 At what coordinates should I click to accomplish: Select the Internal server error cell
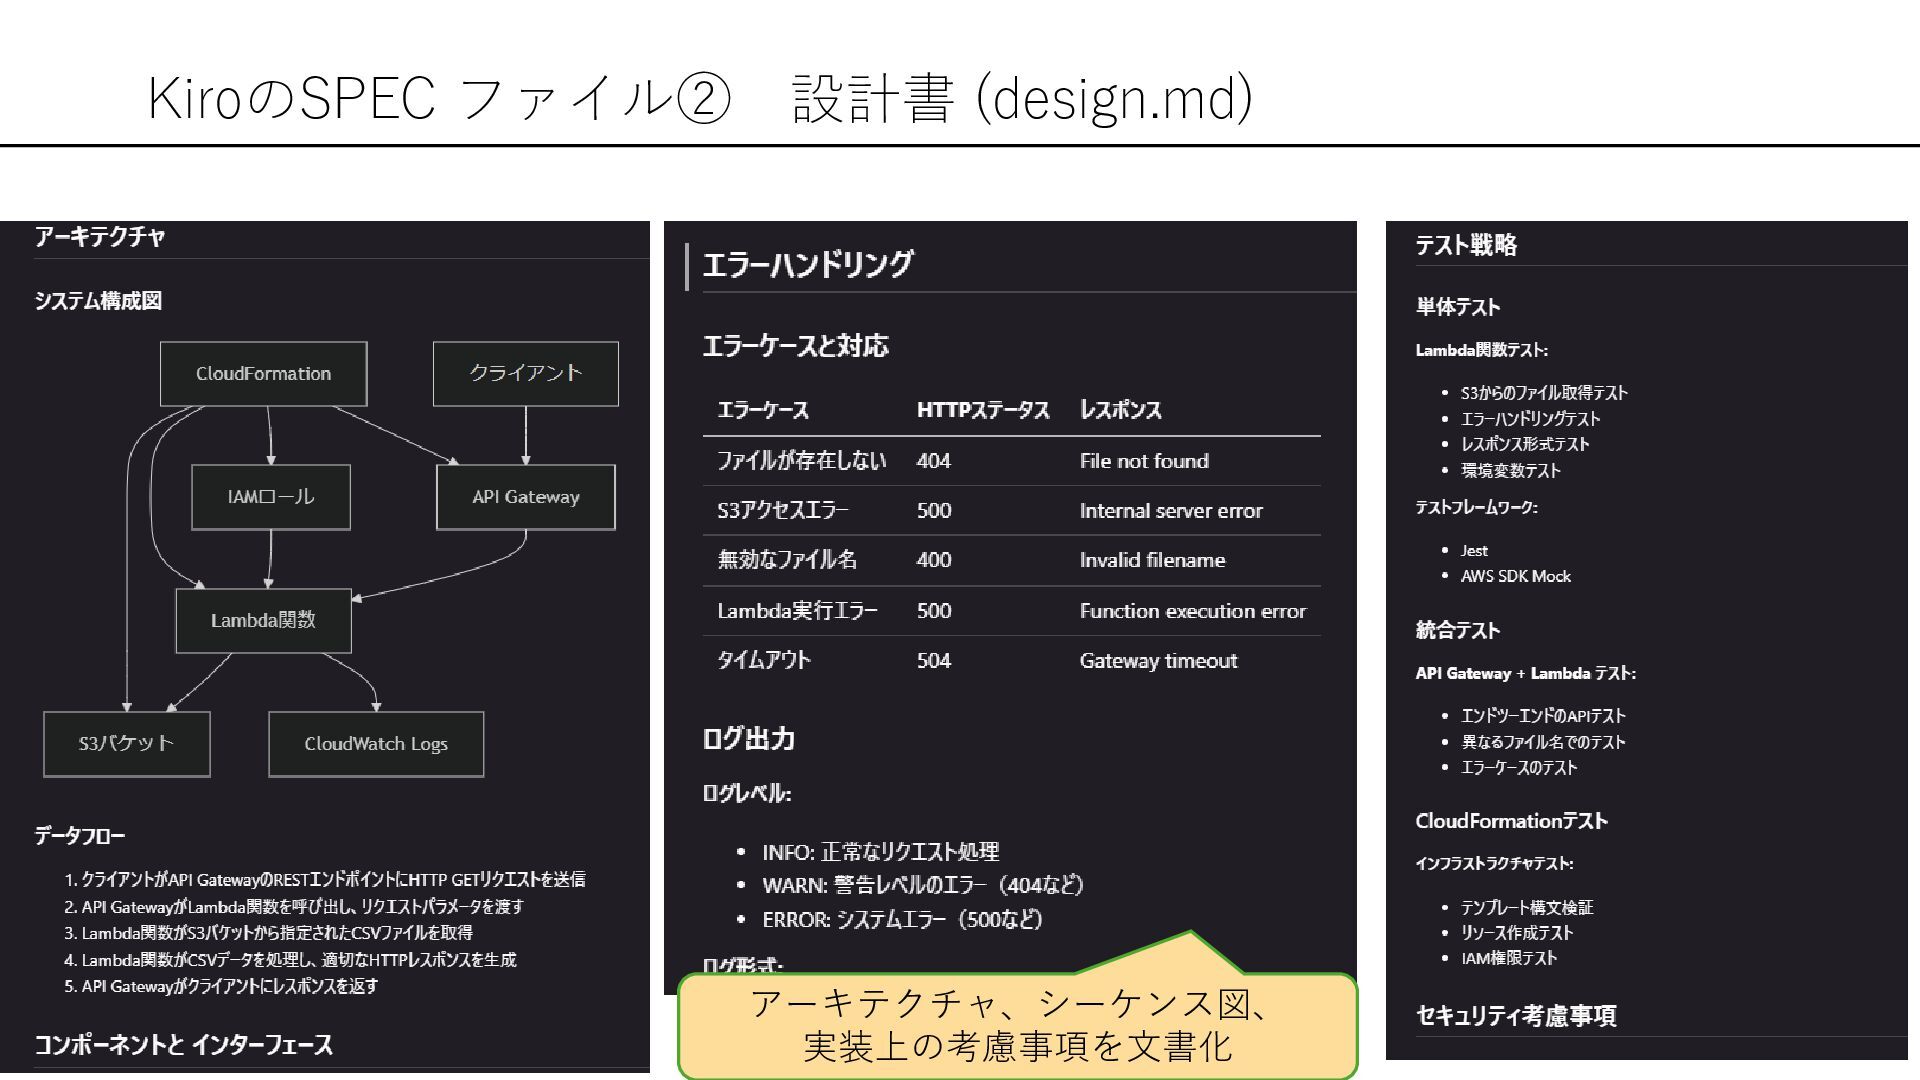(x=1171, y=511)
